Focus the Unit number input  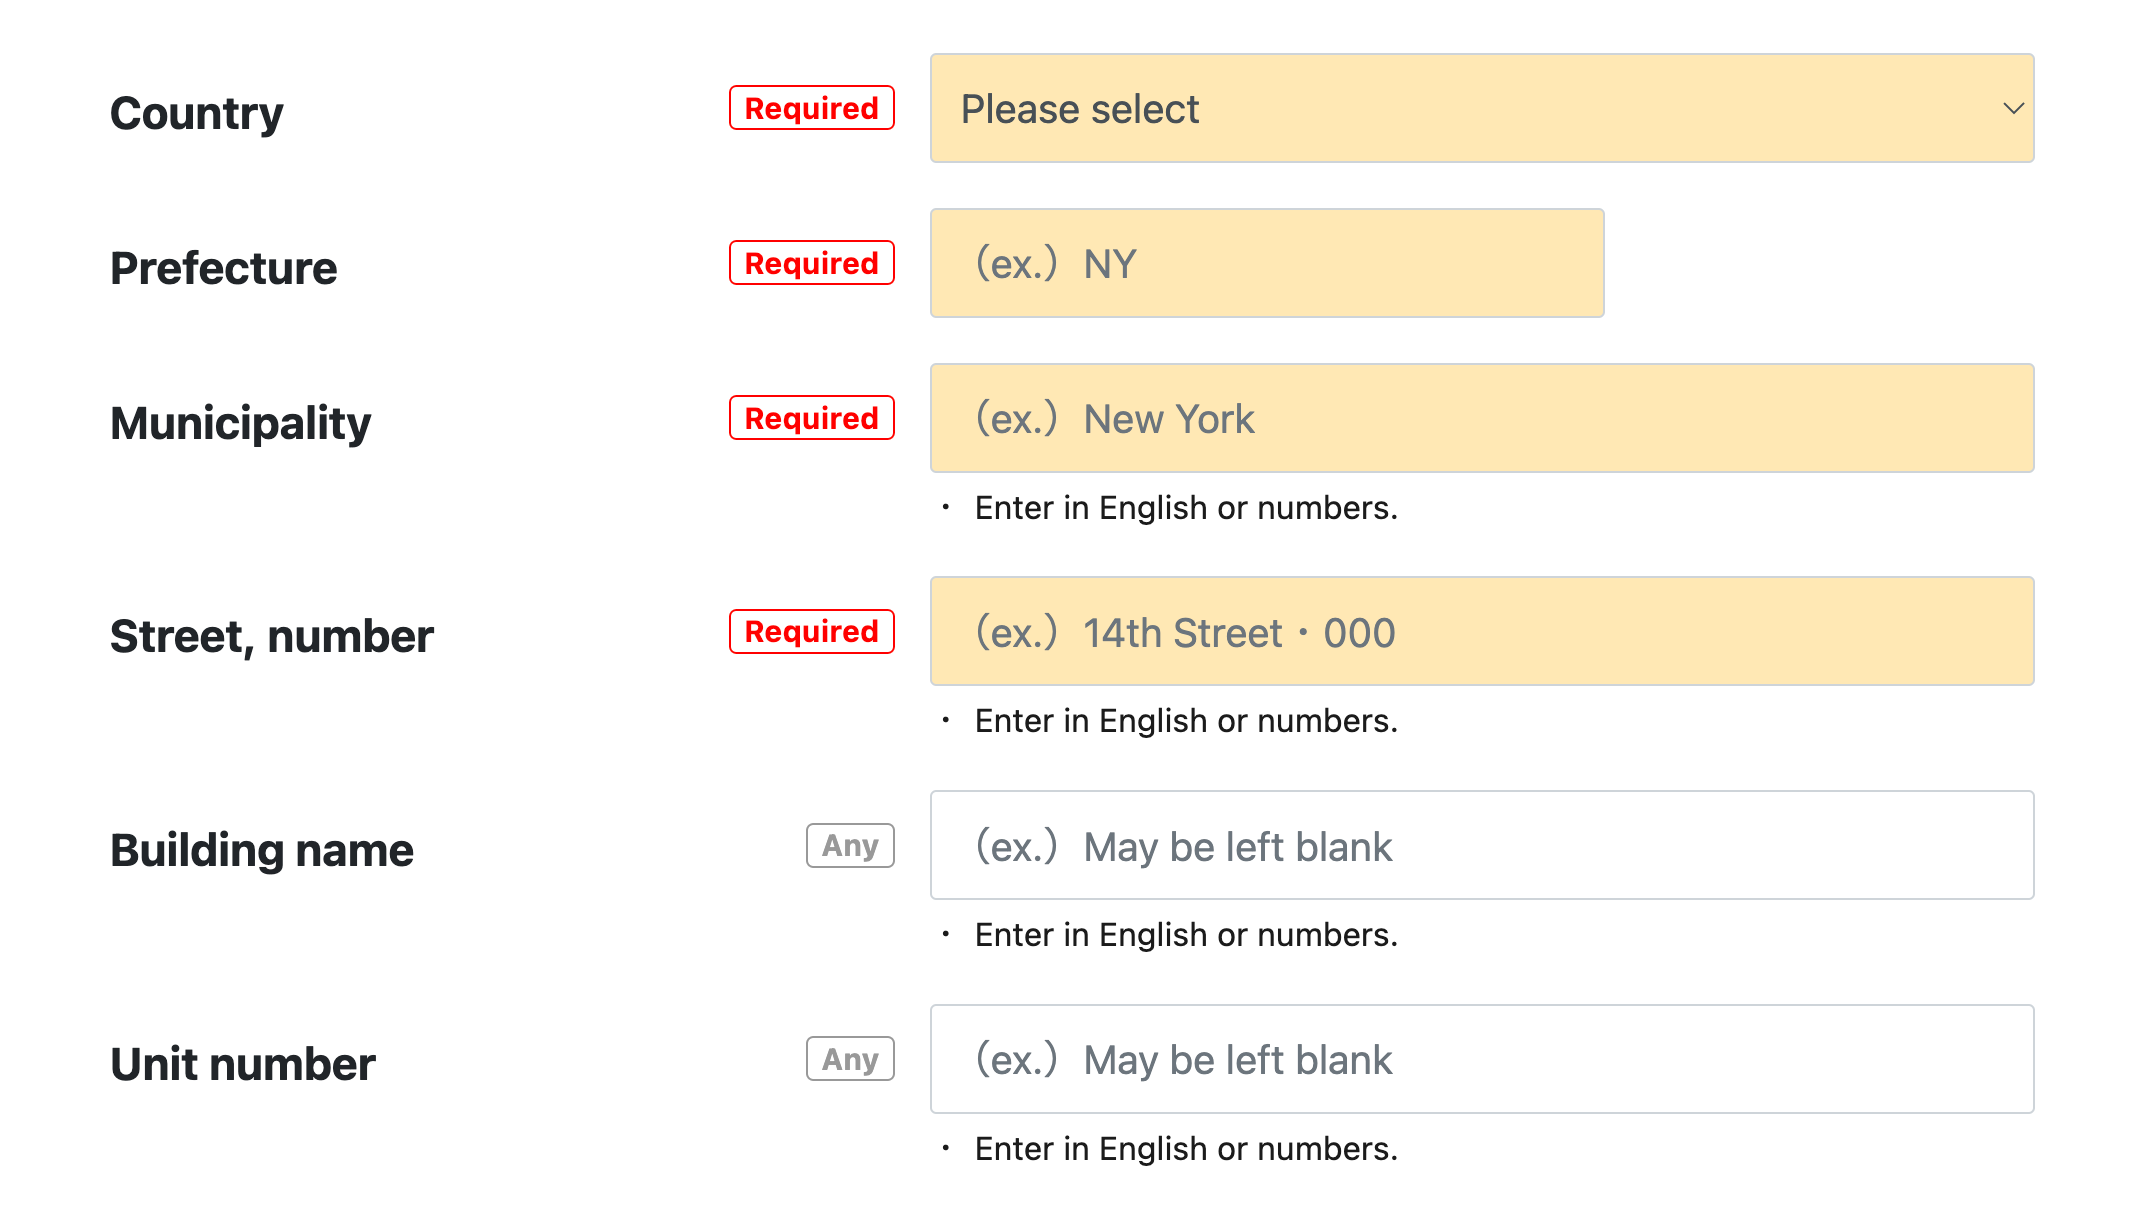tap(1481, 1059)
